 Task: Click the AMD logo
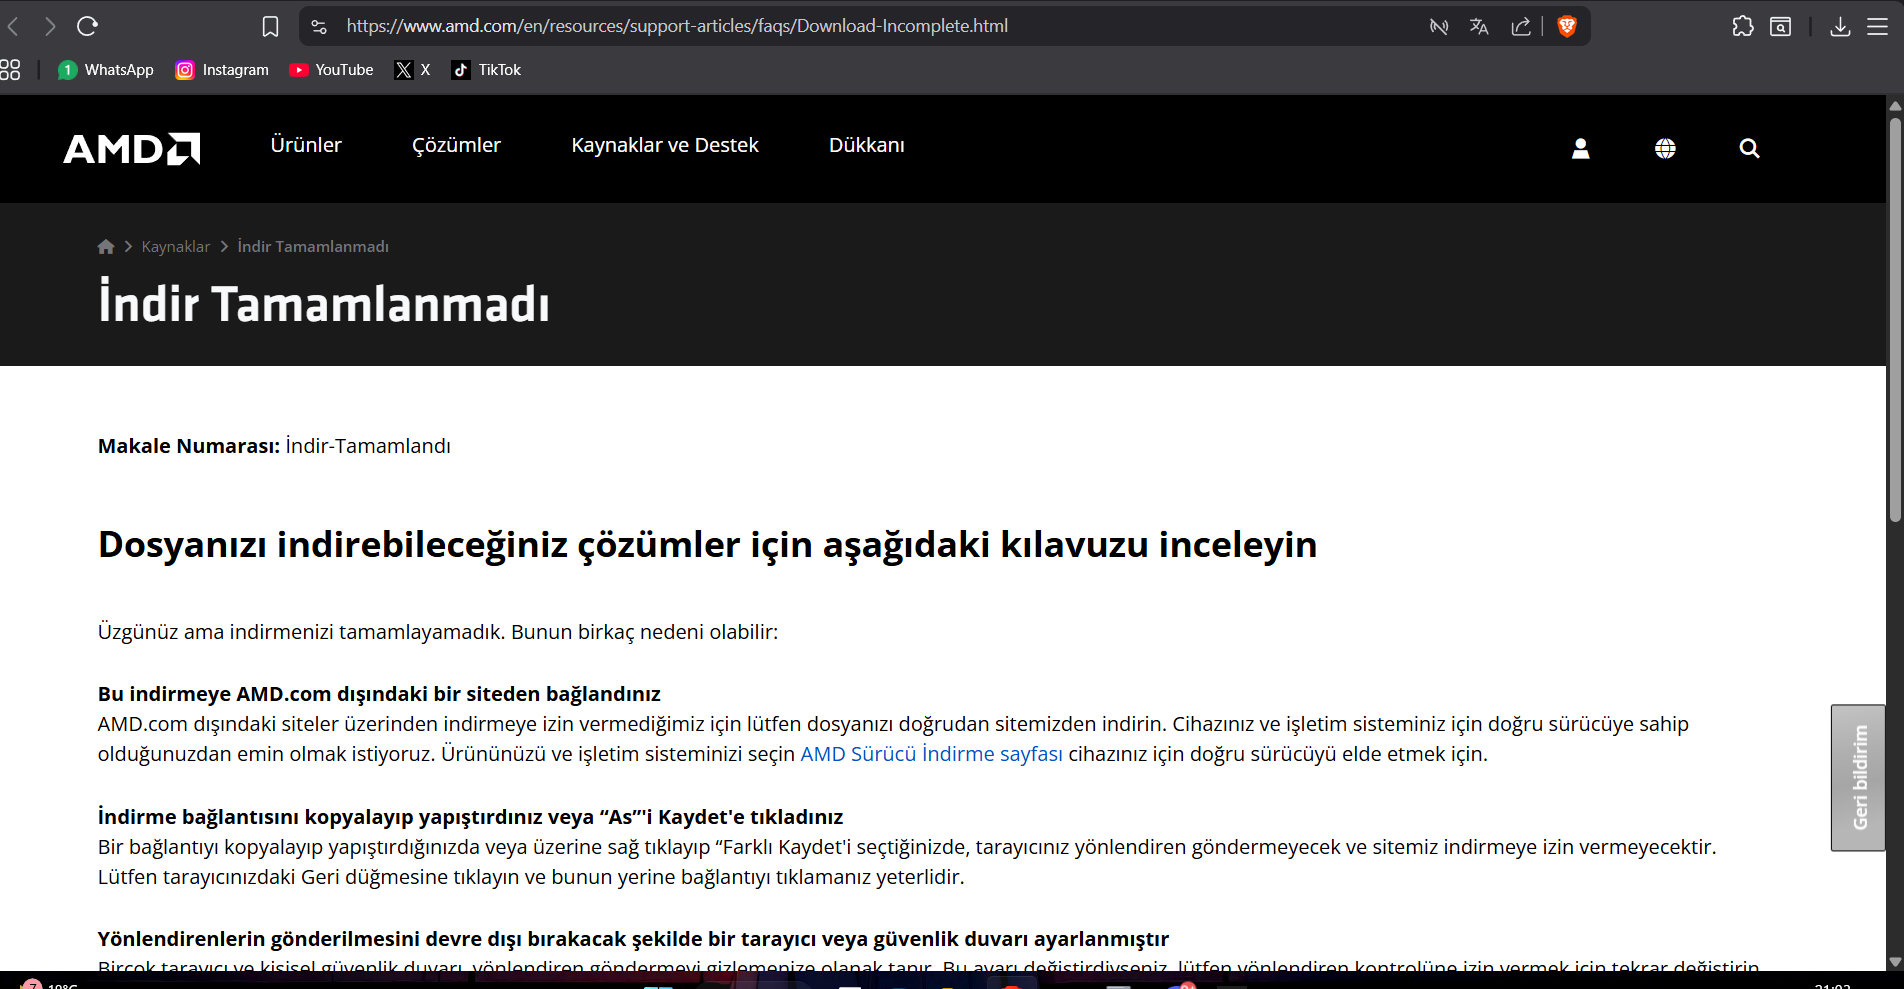[132, 148]
